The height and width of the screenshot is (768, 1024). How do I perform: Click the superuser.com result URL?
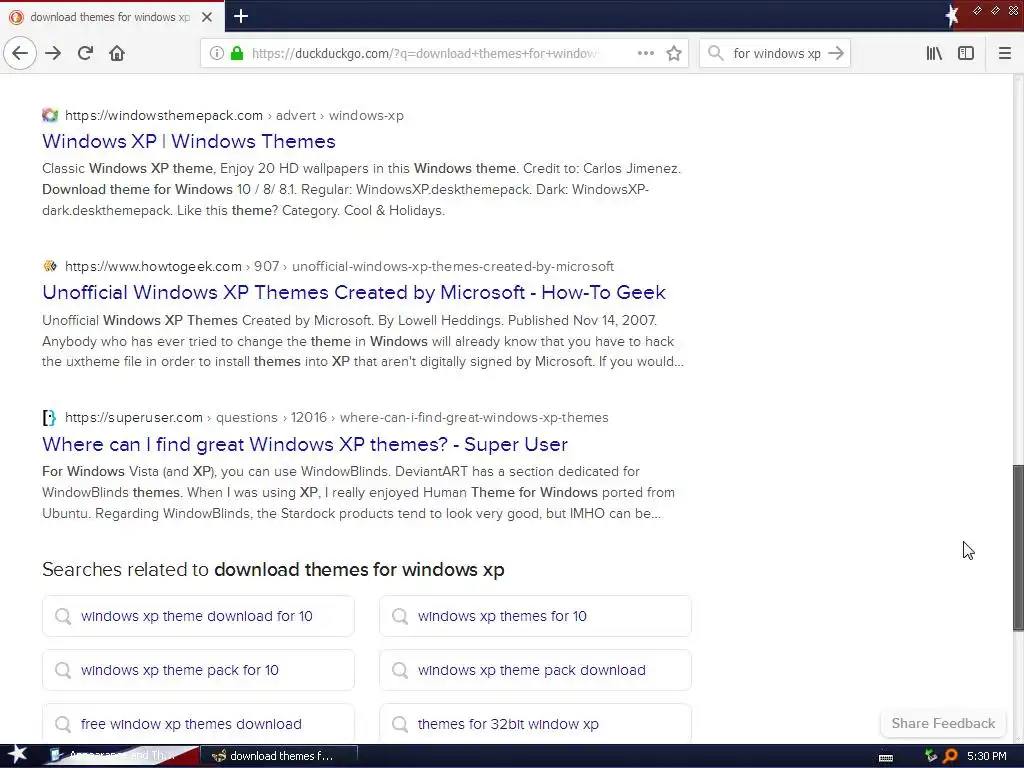coord(336,417)
